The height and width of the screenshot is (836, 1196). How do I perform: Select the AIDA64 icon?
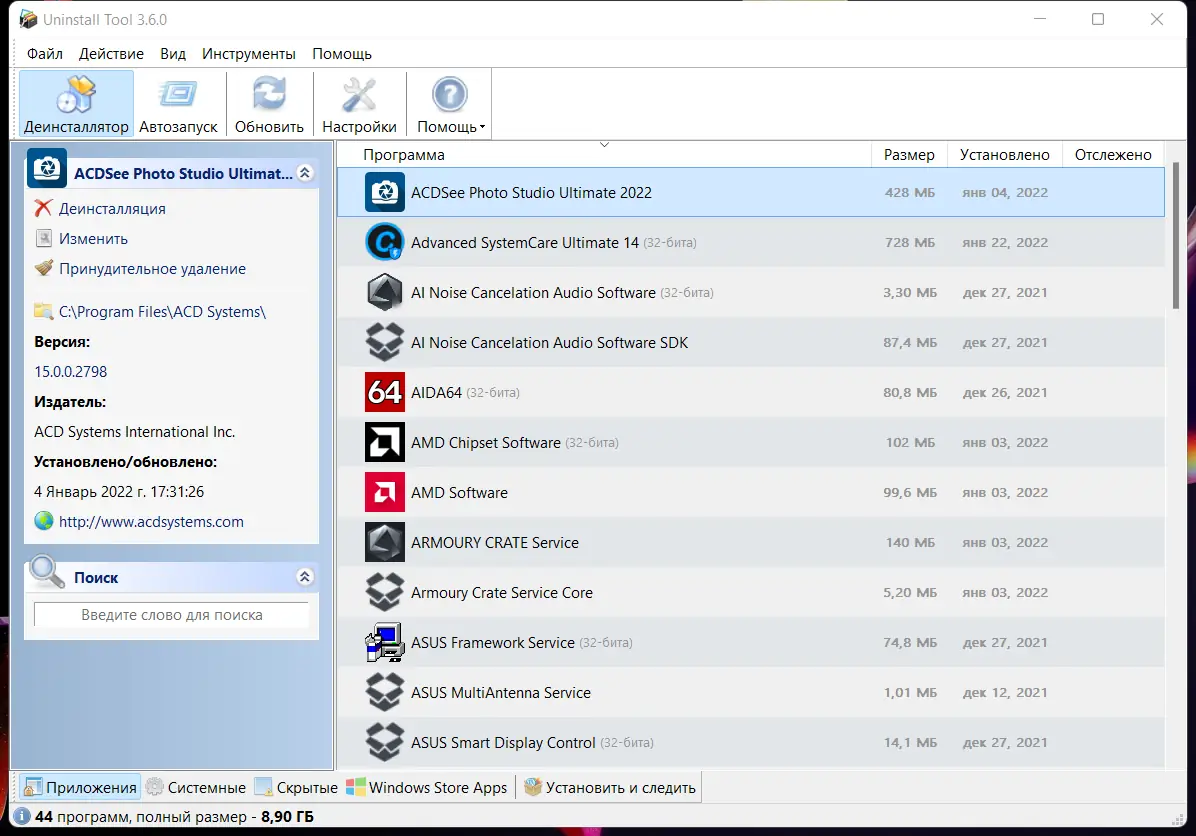(384, 392)
